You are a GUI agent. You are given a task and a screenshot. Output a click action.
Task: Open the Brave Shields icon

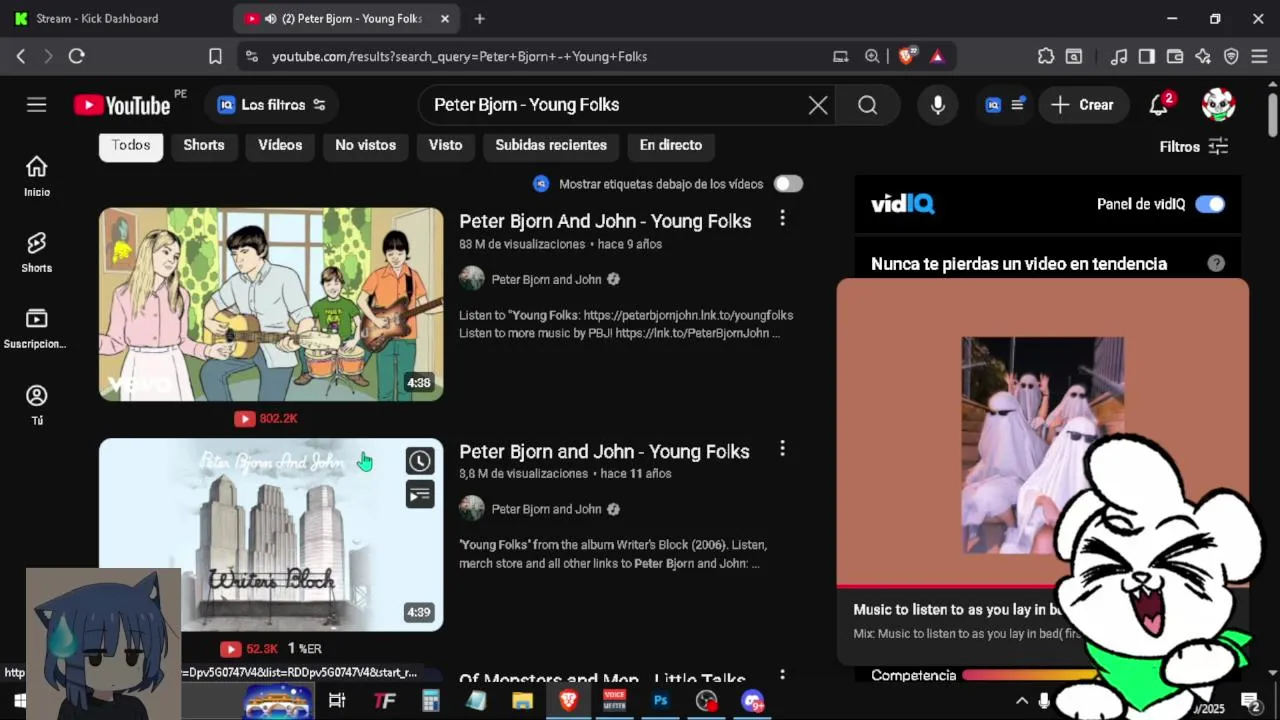point(907,56)
